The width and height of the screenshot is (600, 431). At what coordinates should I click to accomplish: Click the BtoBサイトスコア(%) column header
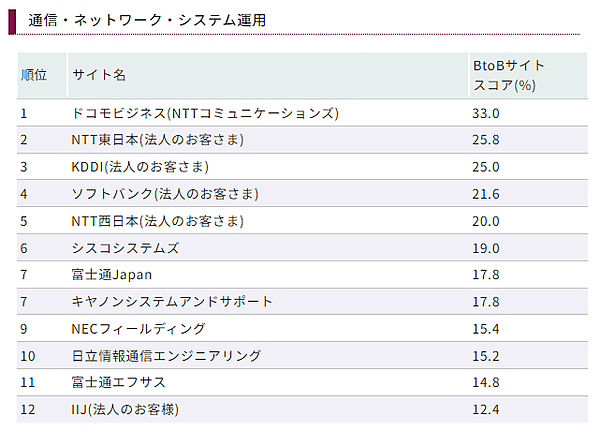[x=508, y=75]
